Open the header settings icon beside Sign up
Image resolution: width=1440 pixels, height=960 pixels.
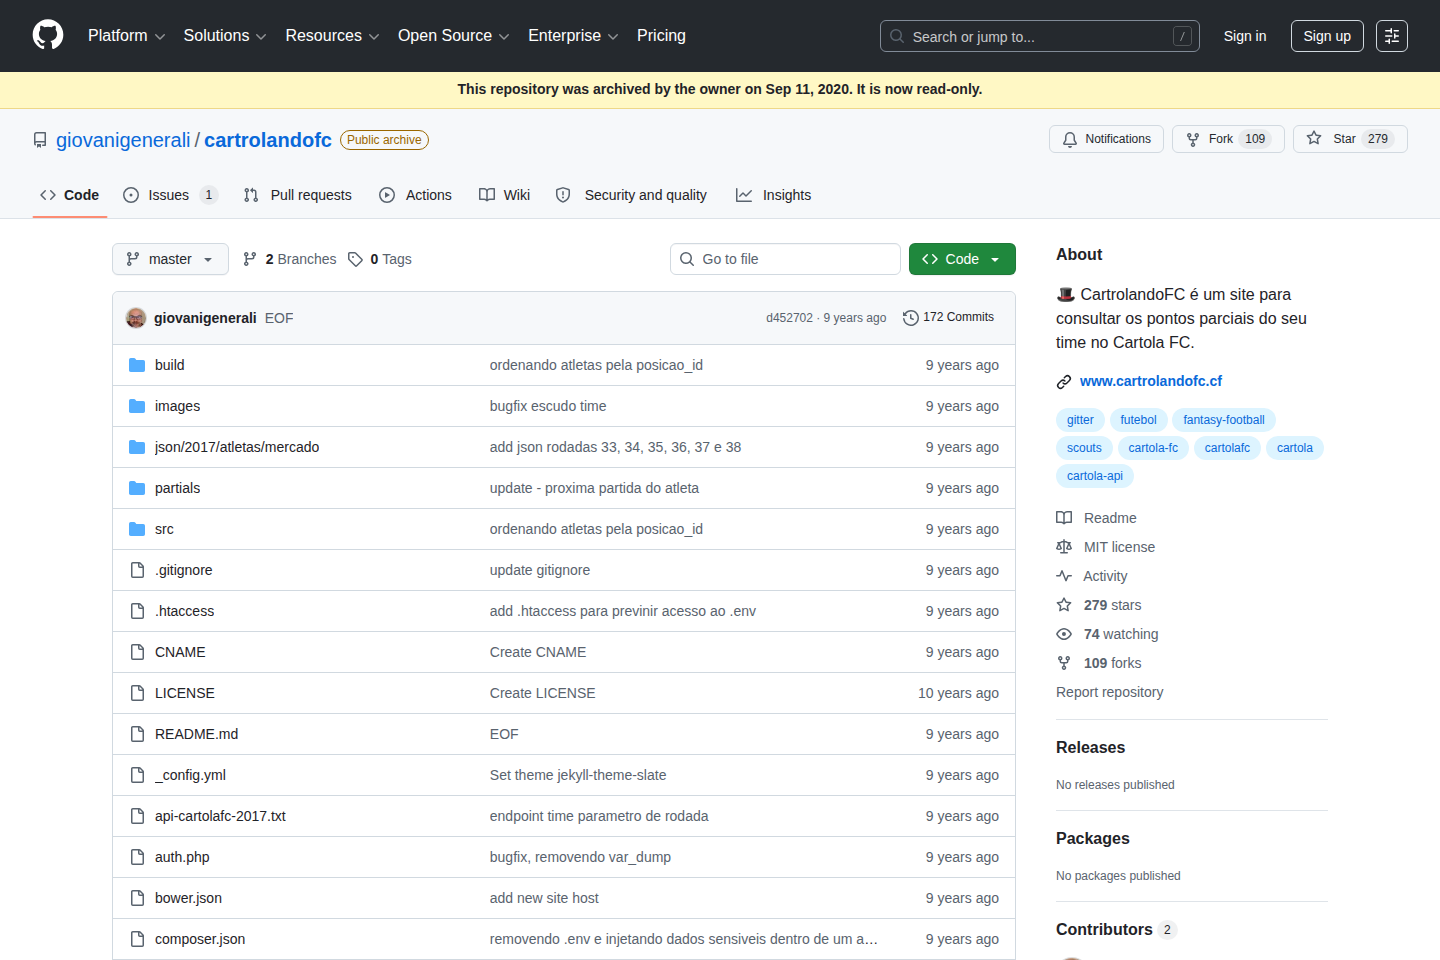[1391, 36]
